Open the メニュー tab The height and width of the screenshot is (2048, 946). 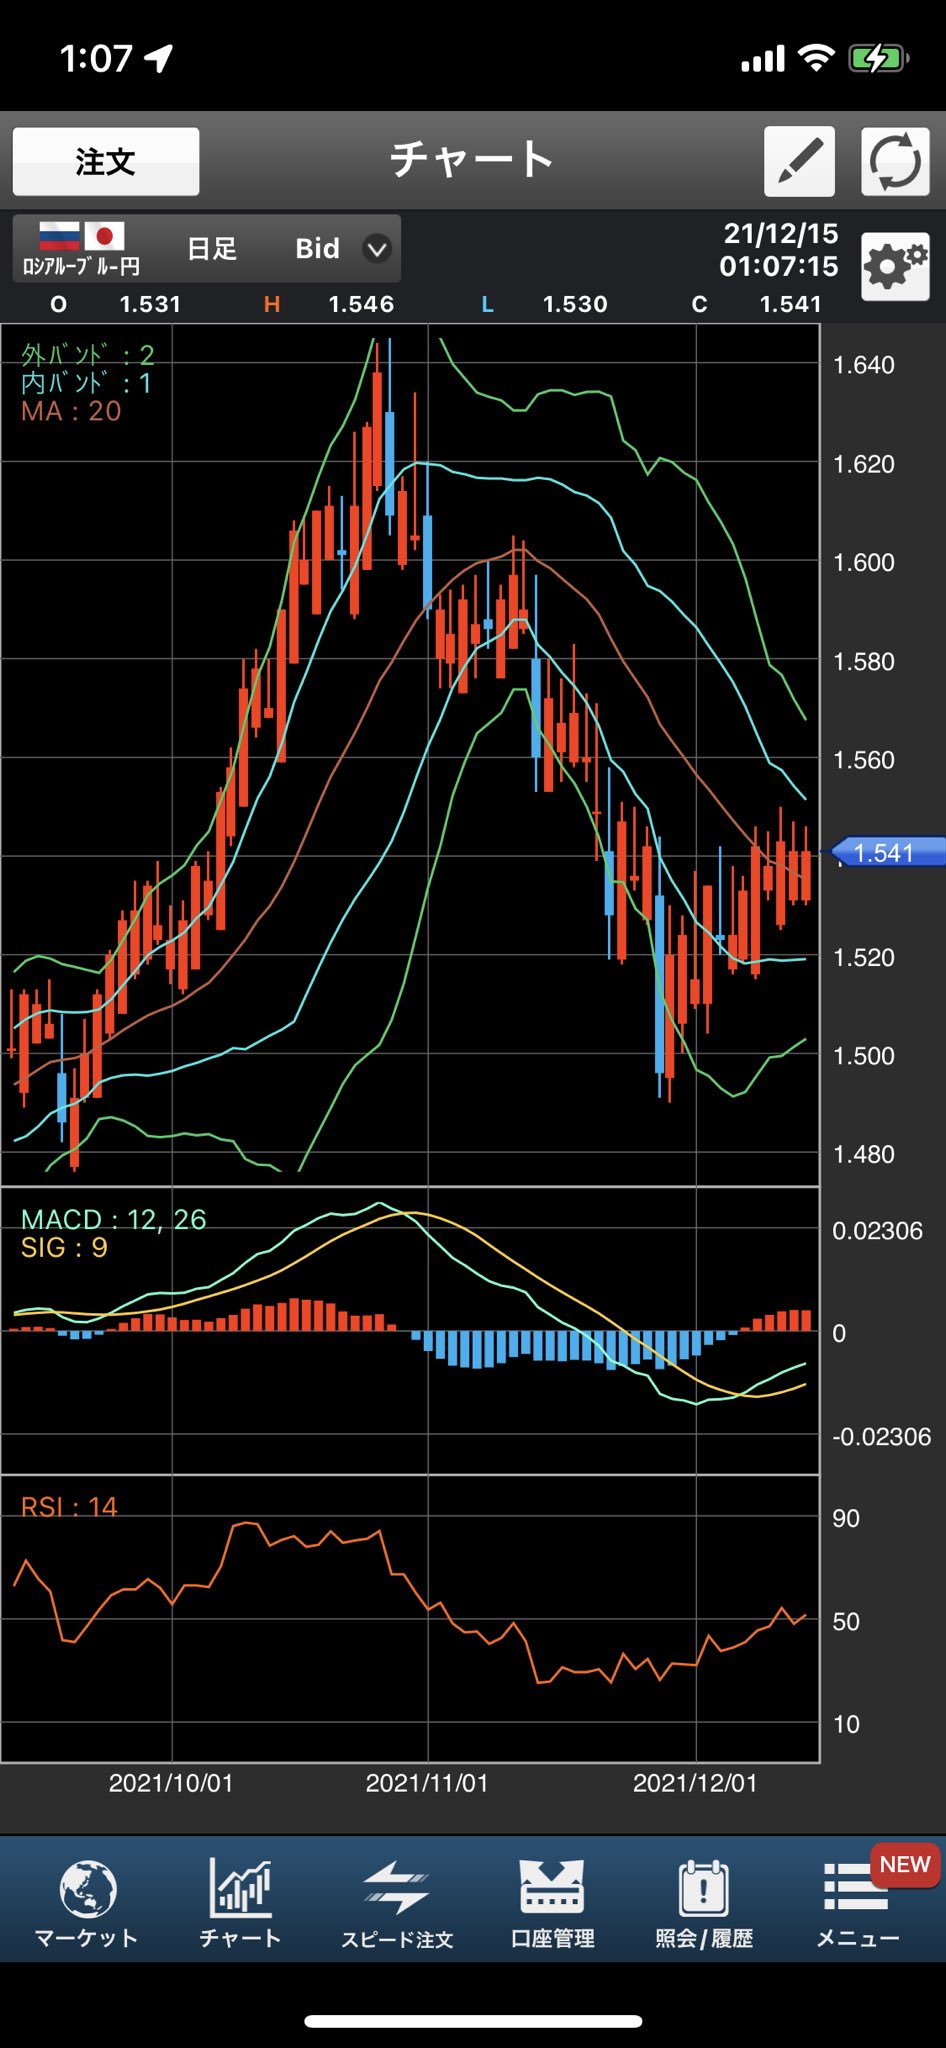click(x=858, y=1903)
